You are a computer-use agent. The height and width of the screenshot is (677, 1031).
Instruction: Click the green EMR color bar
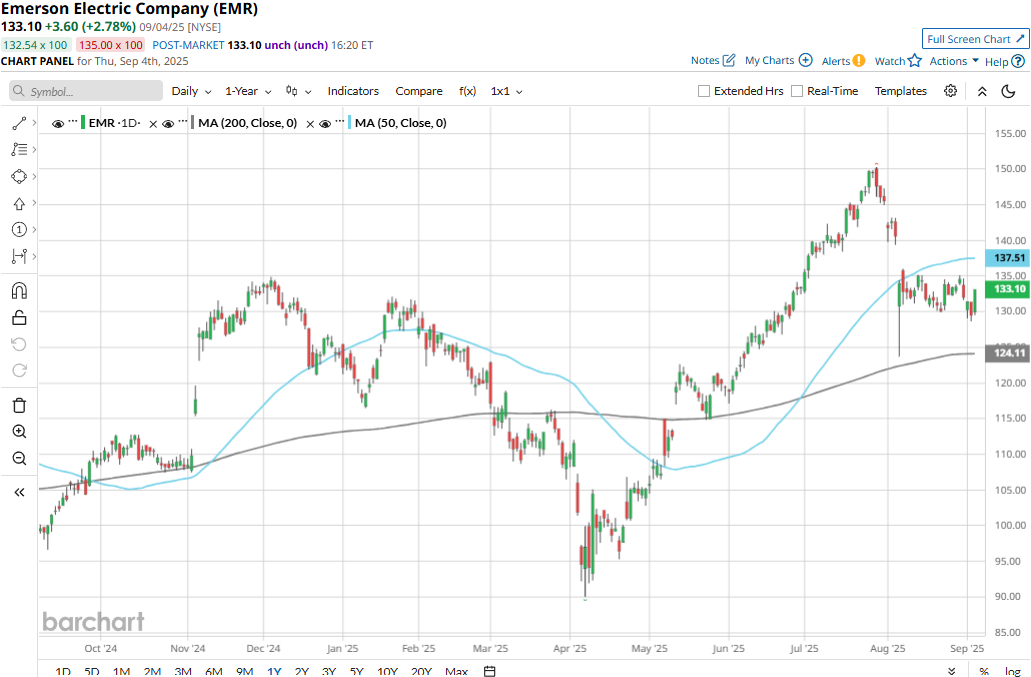coord(83,123)
